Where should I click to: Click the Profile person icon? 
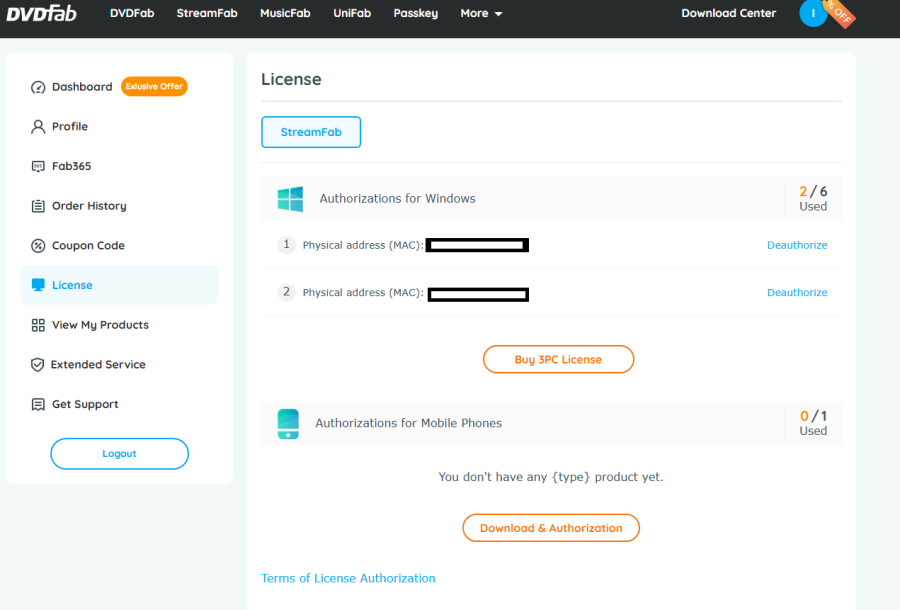38,127
